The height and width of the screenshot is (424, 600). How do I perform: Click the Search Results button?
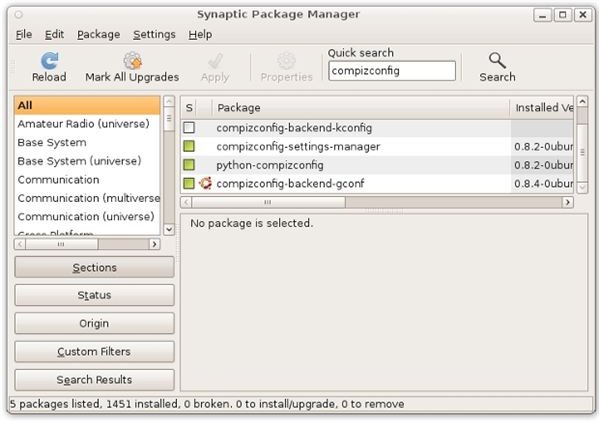(94, 380)
